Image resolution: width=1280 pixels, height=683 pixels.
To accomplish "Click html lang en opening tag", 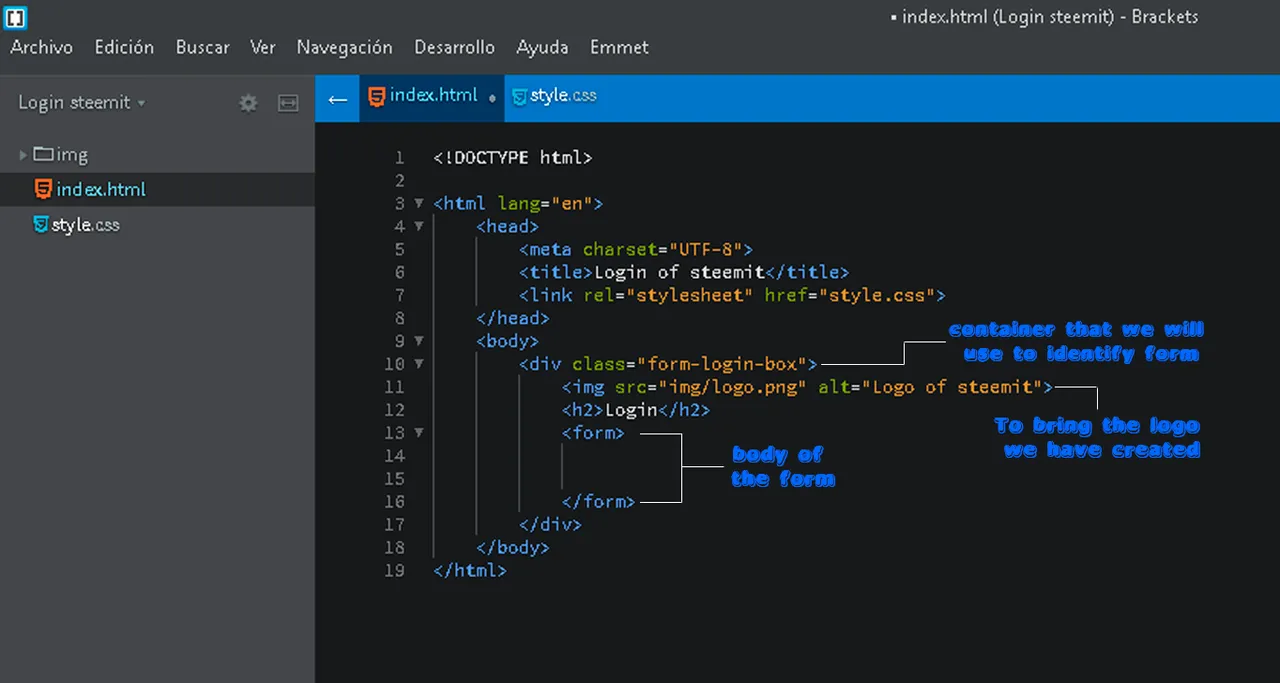I will pyautogui.click(x=518, y=204).
